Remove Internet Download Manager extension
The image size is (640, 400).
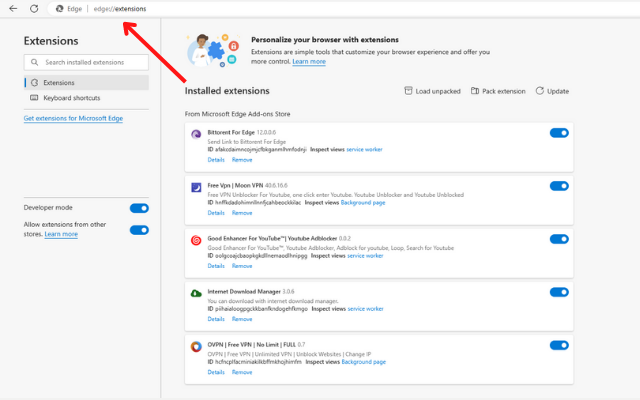click(242, 319)
